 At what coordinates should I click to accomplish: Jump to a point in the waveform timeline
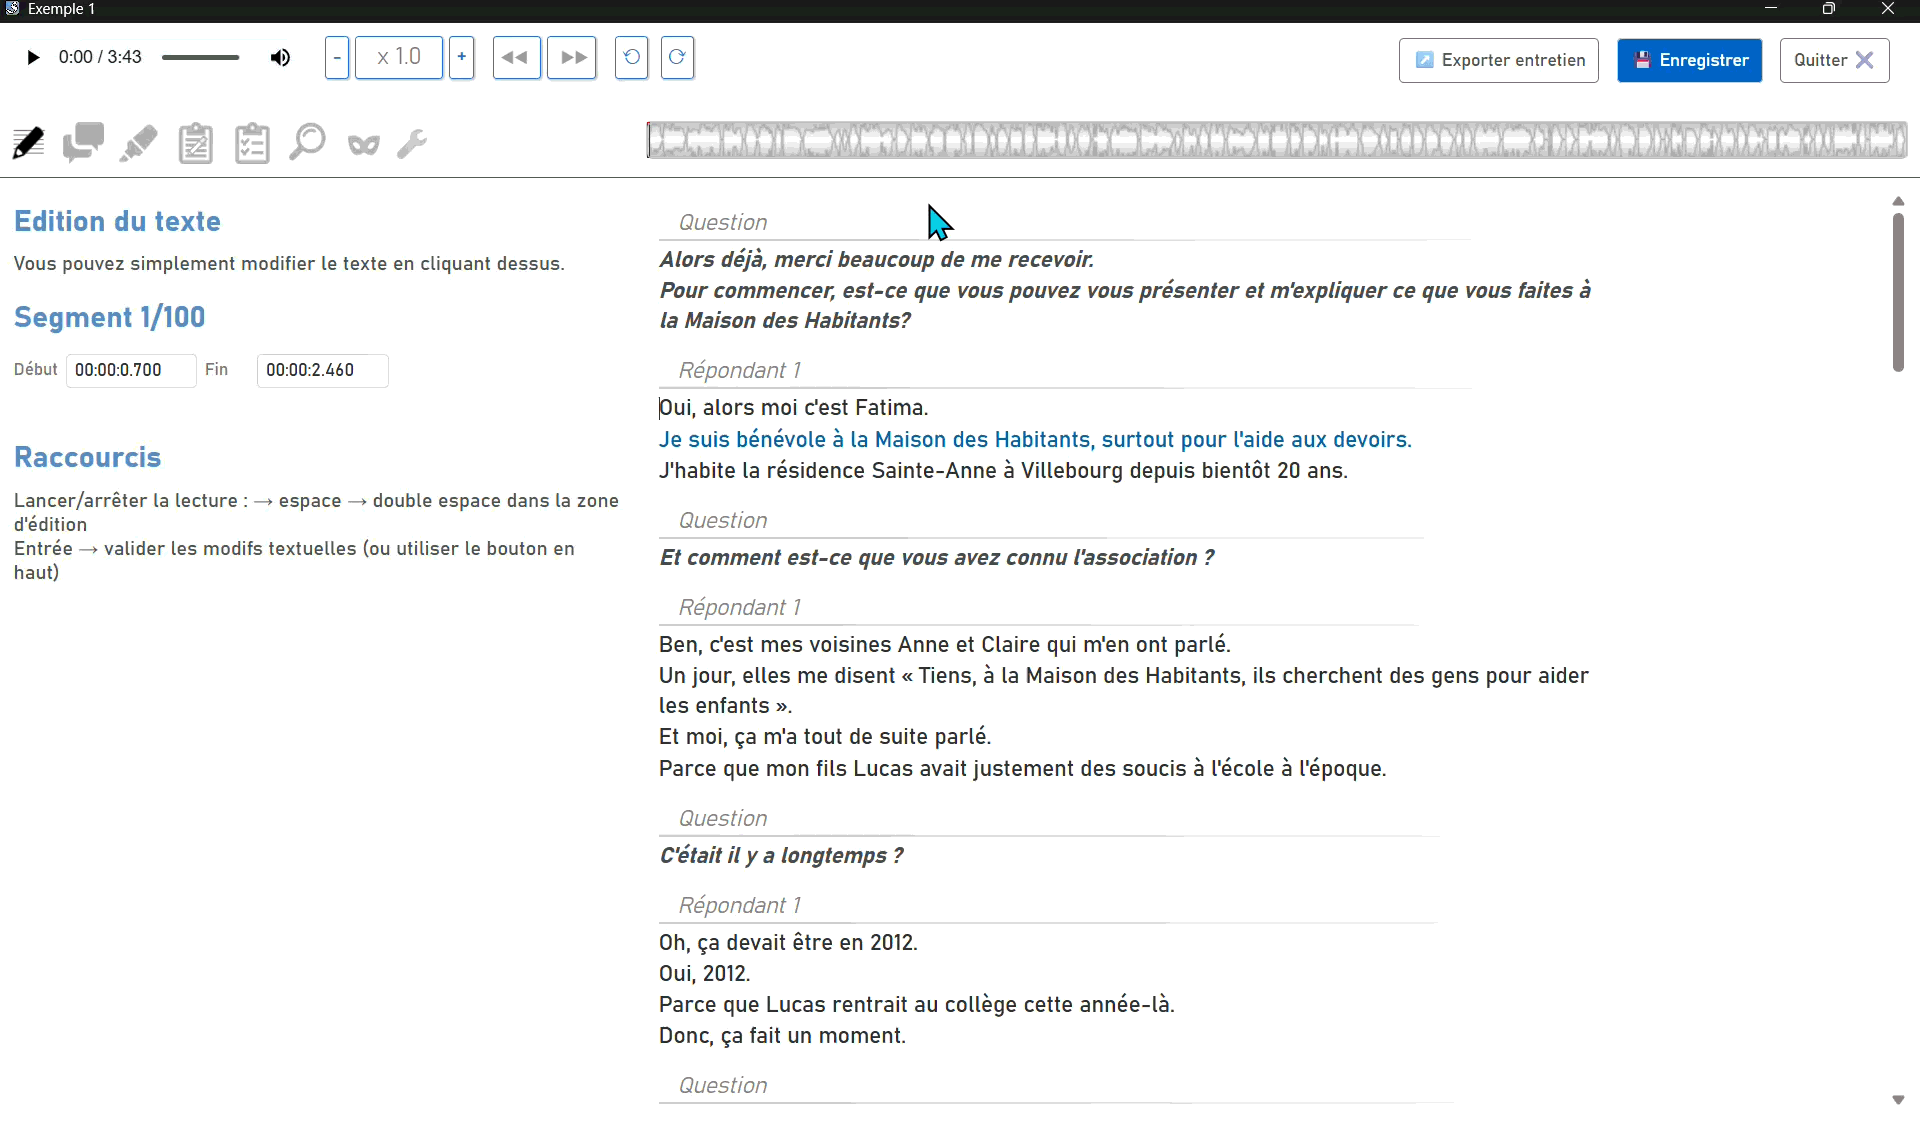click(1277, 140)
